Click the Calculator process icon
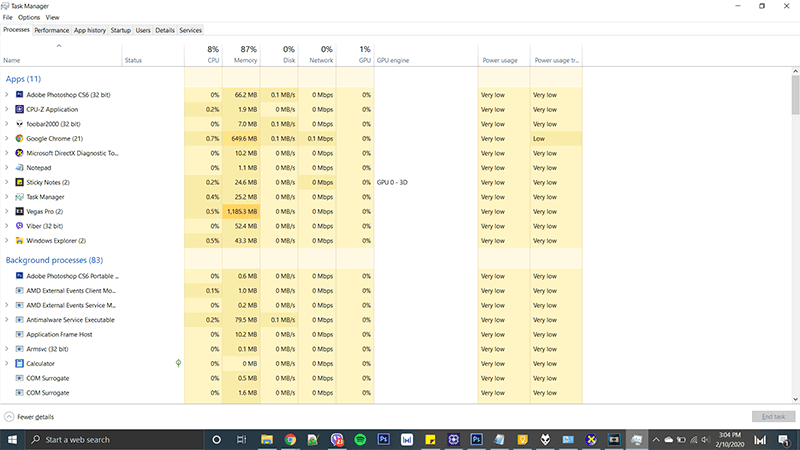The image size is (800, 450). point(19,364)
